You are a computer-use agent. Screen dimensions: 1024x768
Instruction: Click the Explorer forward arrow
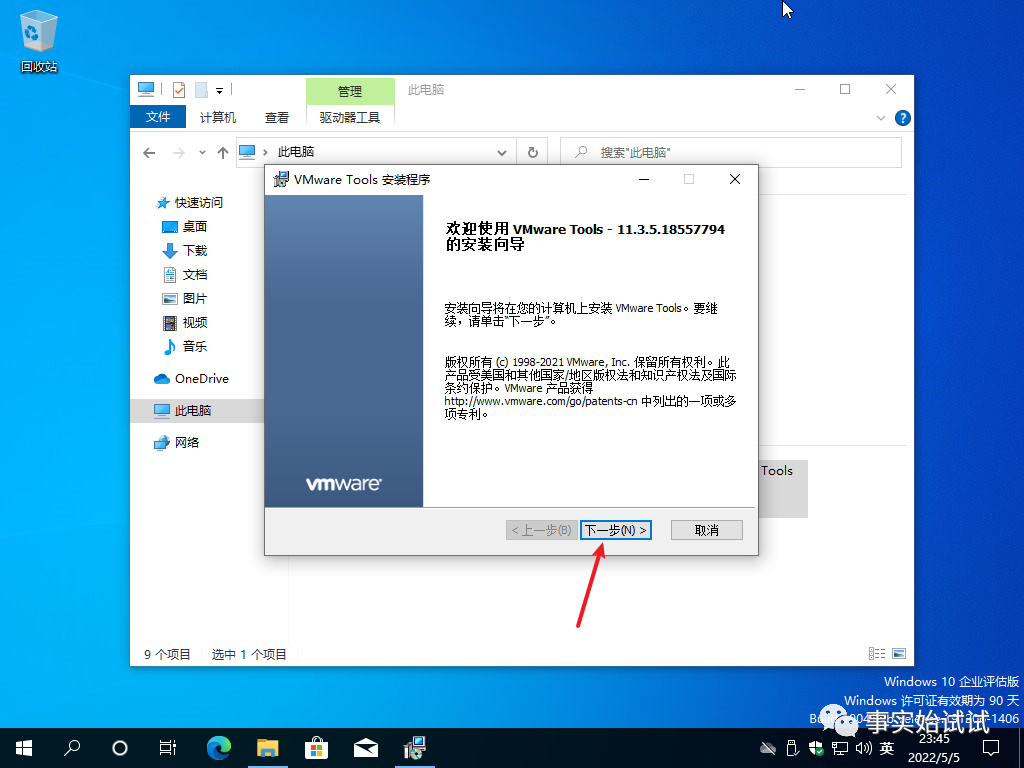(178, 153)
